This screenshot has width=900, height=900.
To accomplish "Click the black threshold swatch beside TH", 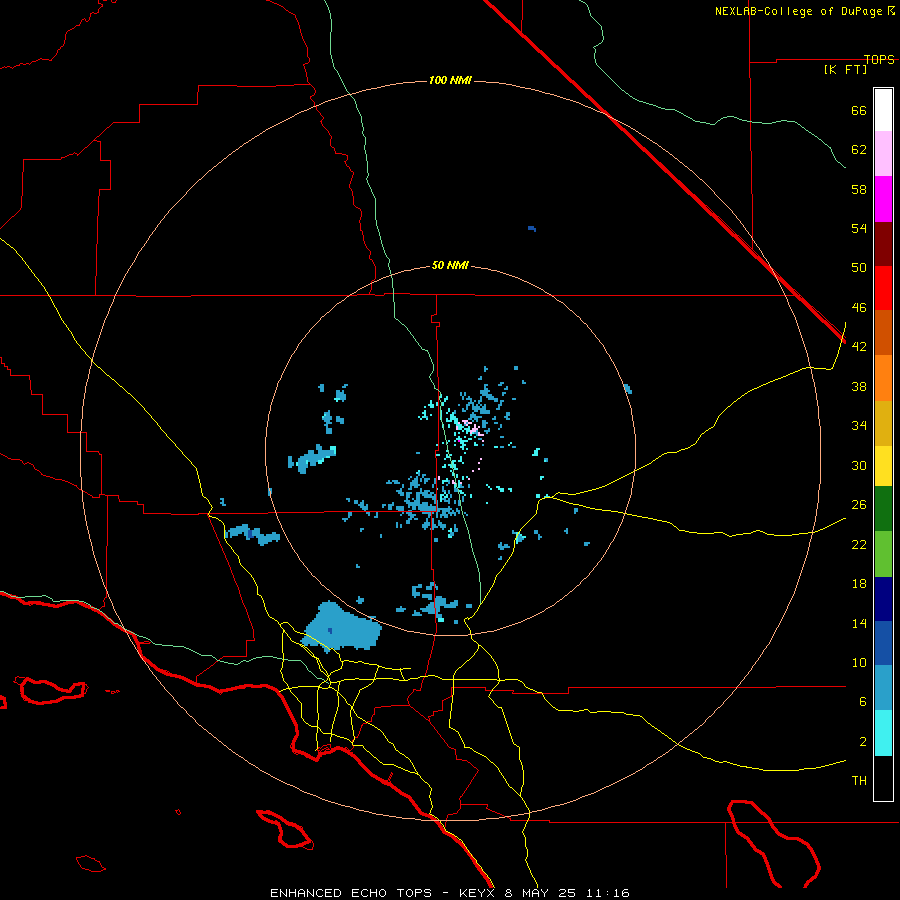I will pyautogui.click(x=883, y=778).
